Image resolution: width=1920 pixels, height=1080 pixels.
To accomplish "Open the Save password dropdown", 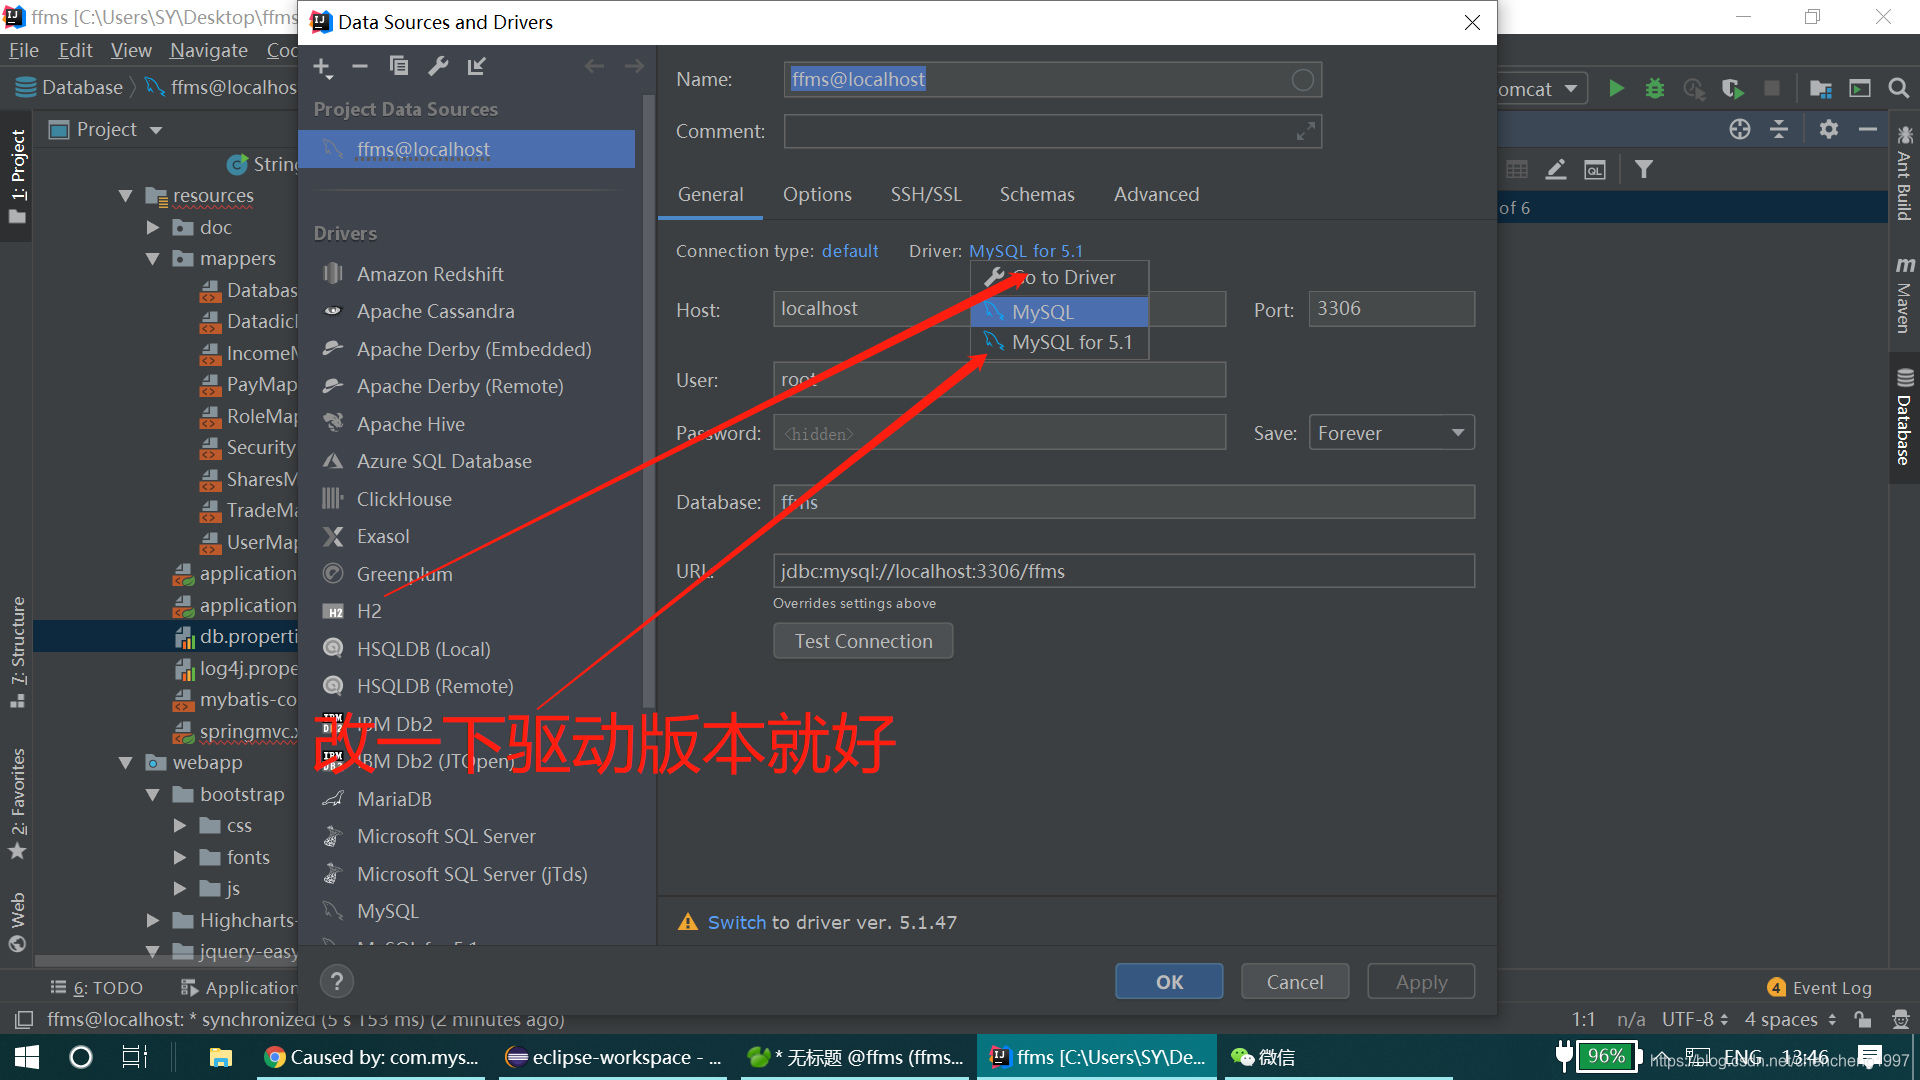I will (x=1391, y=433).
